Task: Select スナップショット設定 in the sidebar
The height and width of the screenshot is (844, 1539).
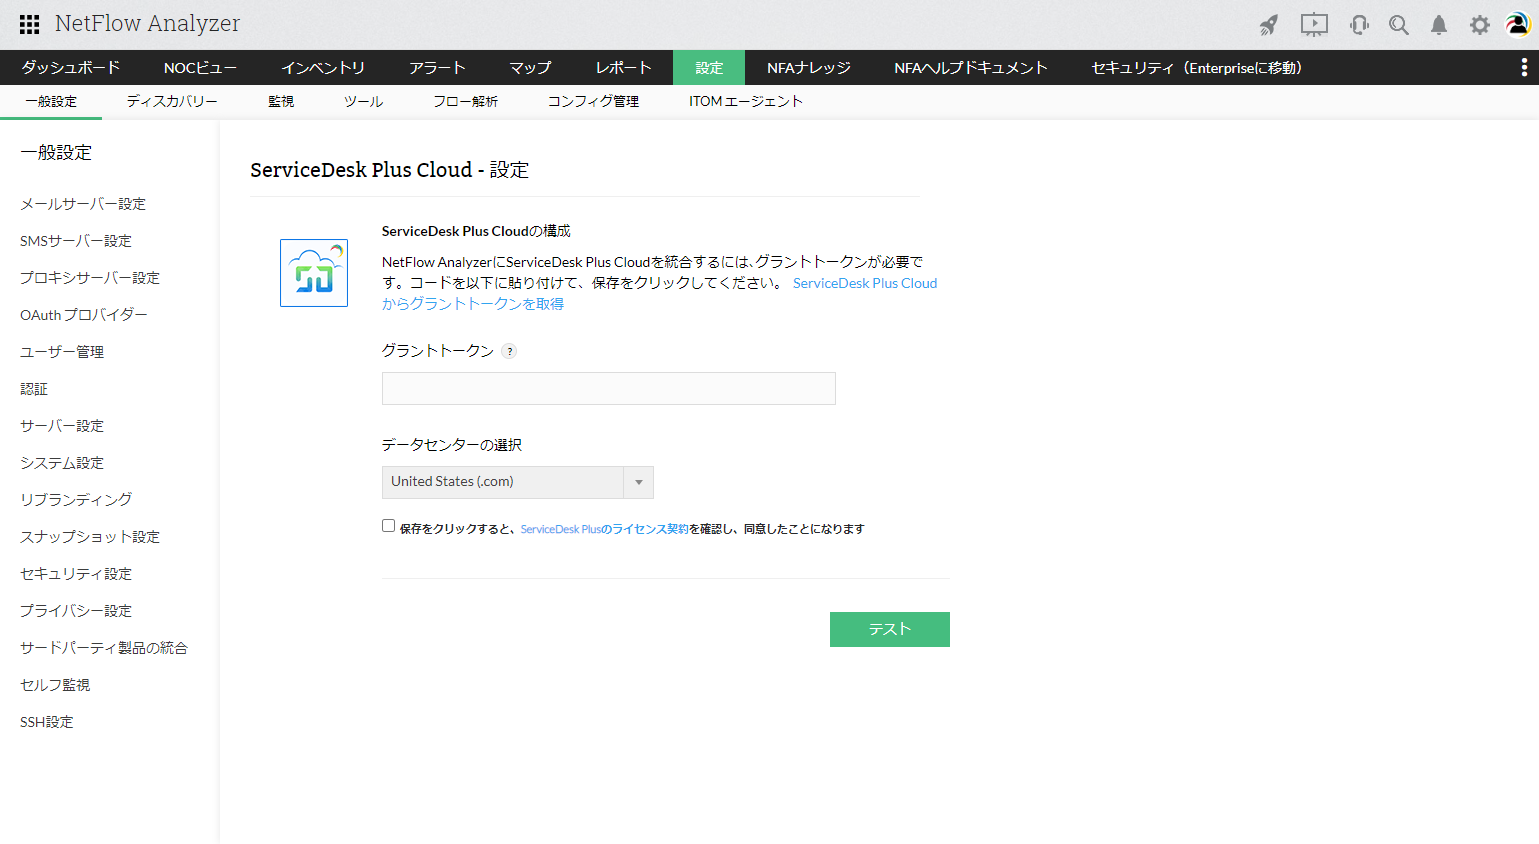Action: pos(90,537)
